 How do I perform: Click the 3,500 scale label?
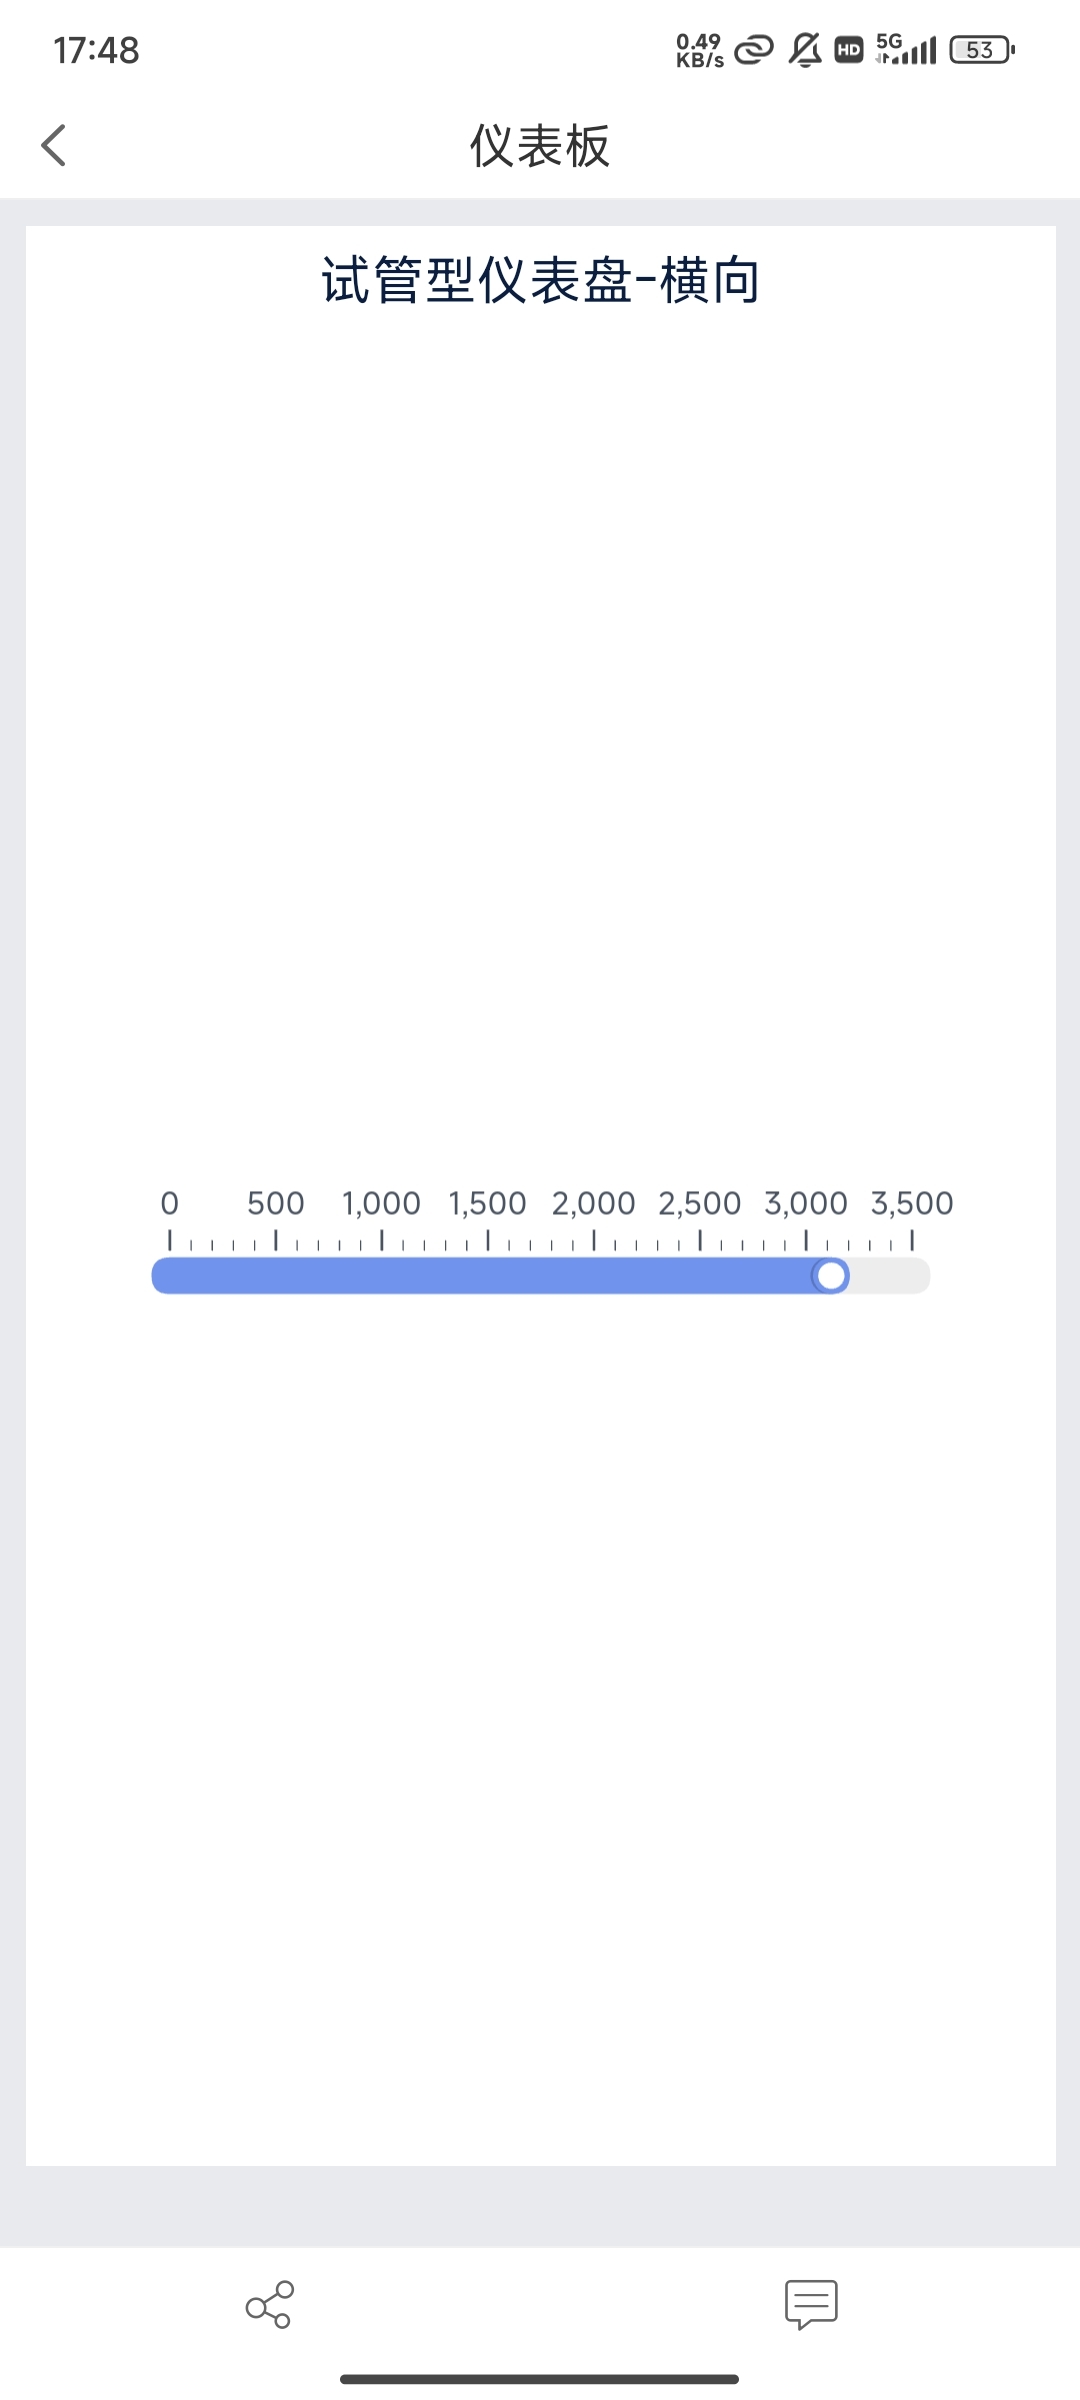tap(912, 1203)
